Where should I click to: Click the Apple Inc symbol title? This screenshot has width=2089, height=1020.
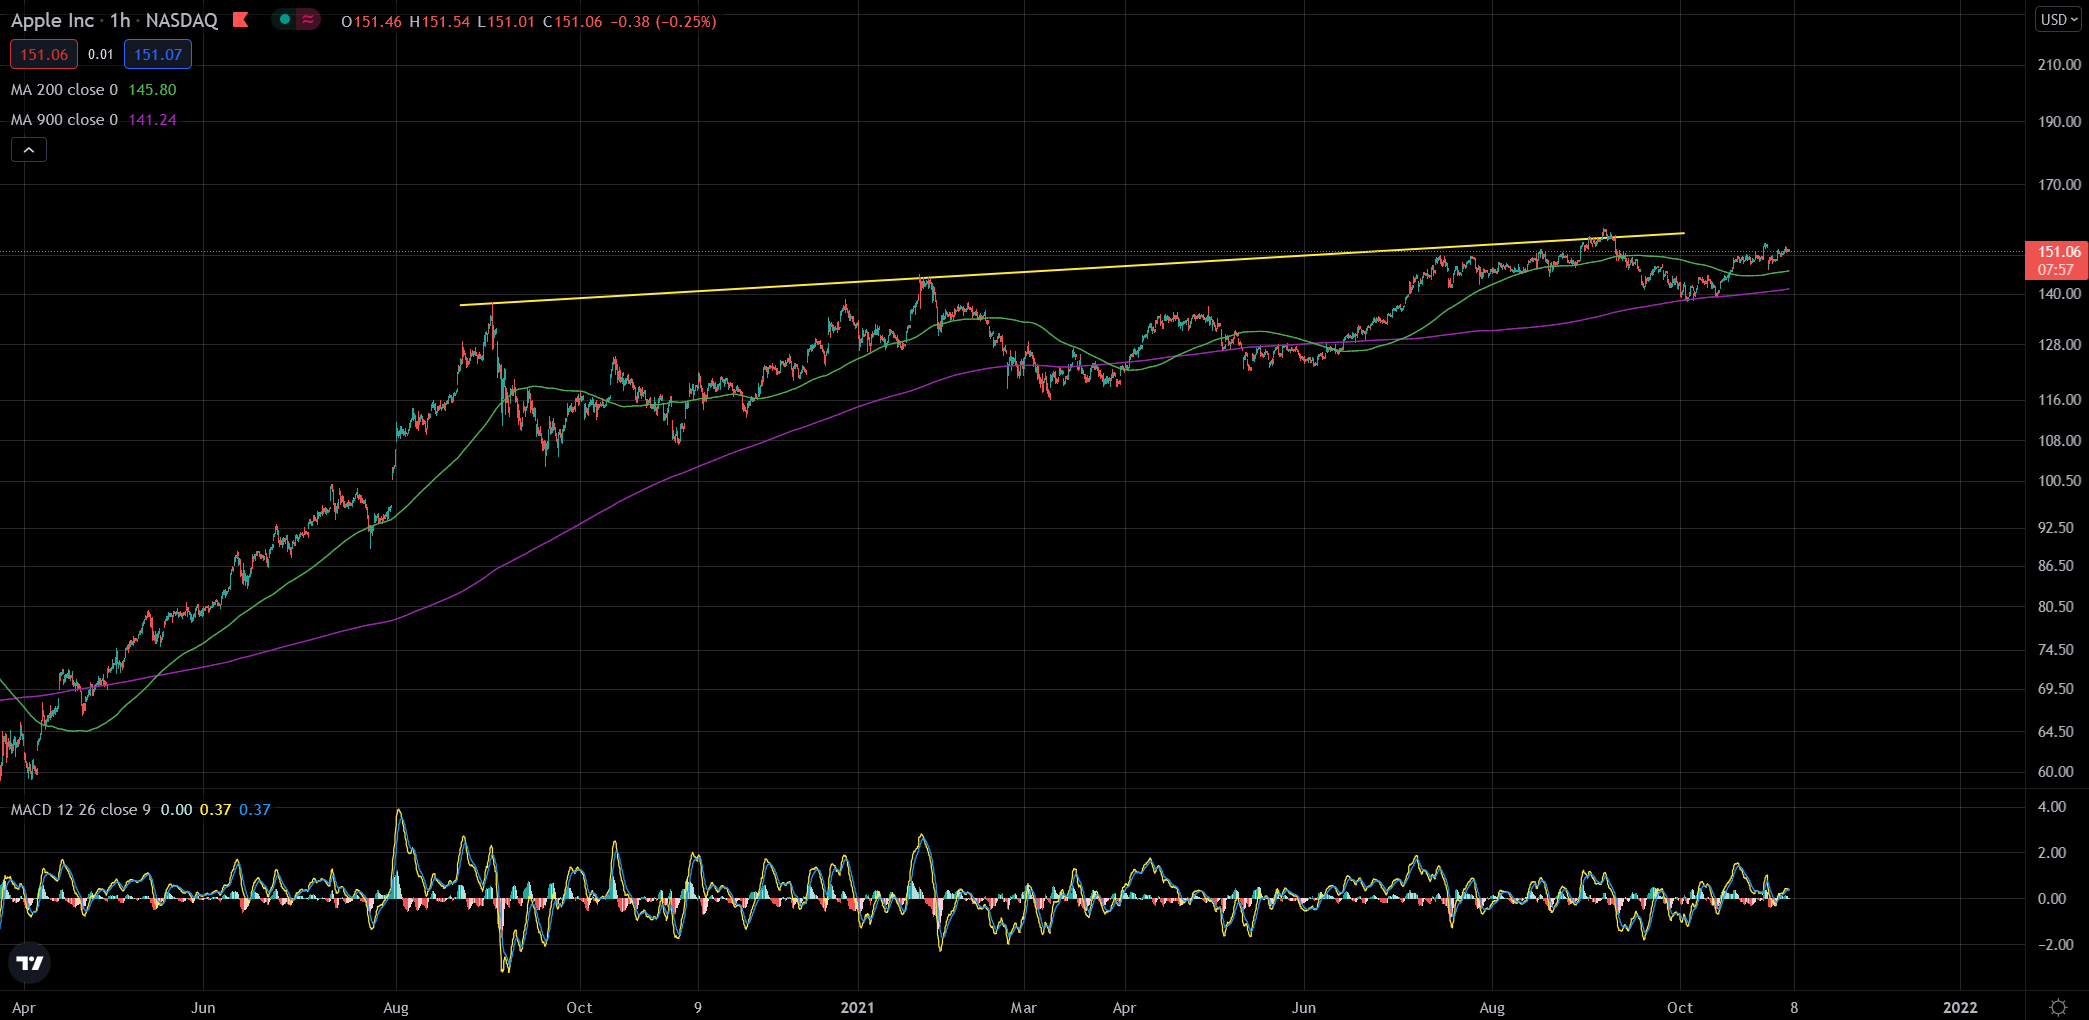(x=52, y=20)
